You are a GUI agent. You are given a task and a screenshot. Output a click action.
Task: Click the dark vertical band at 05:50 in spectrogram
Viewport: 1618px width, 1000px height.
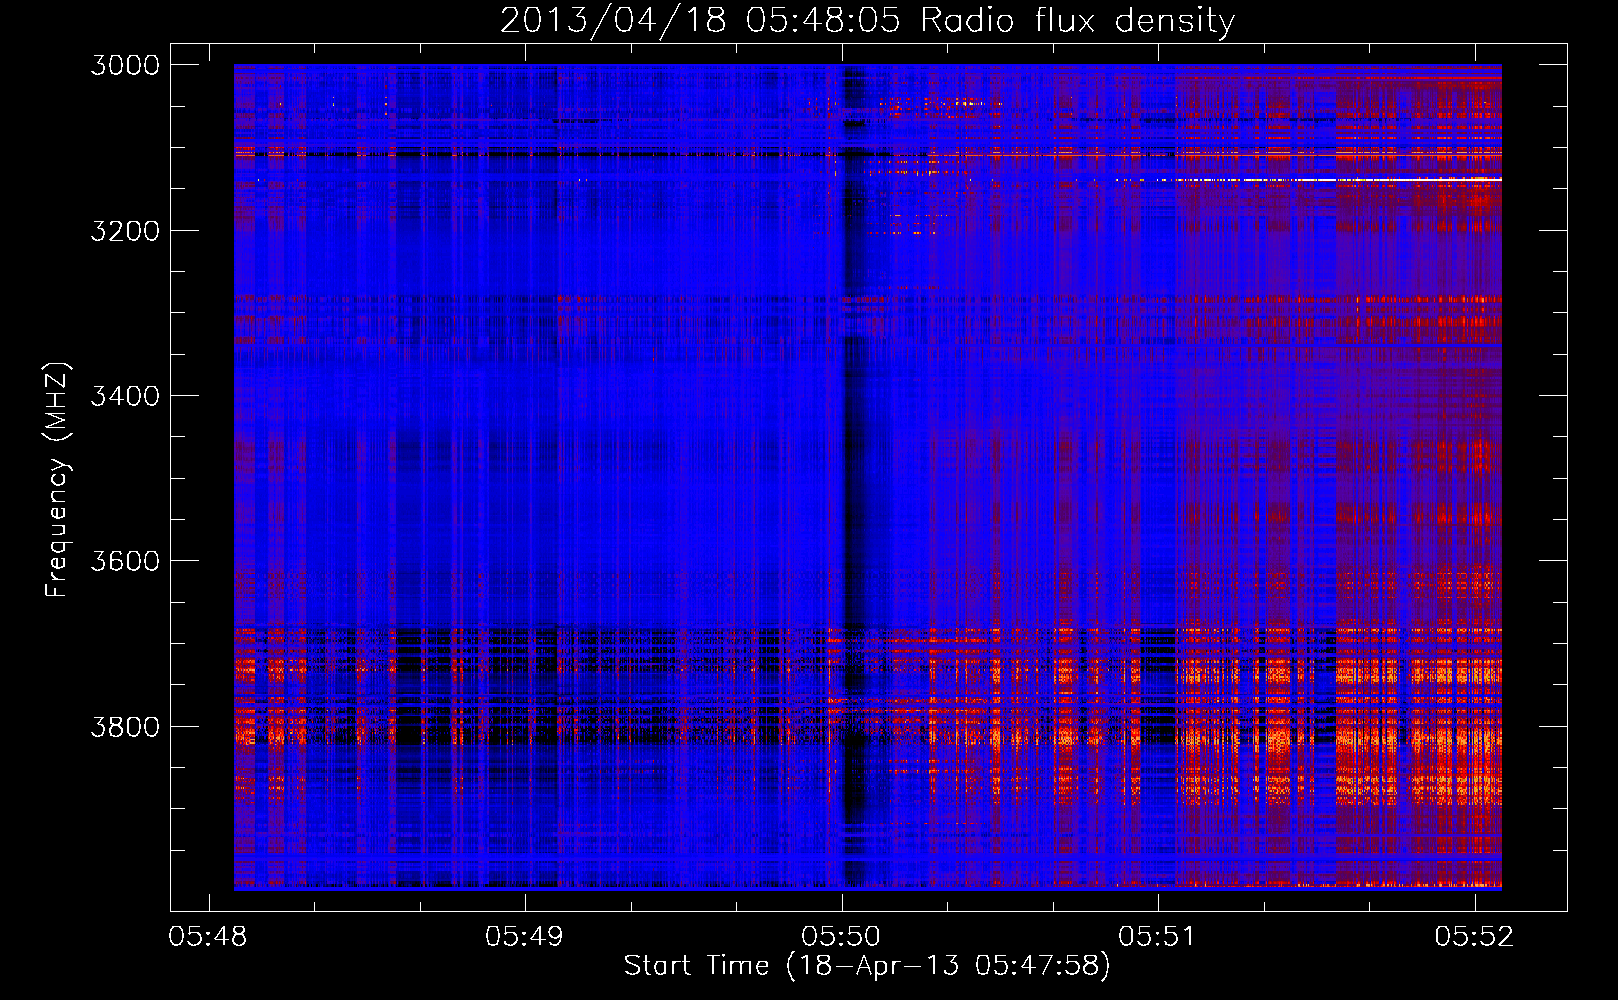click(853, 480)
